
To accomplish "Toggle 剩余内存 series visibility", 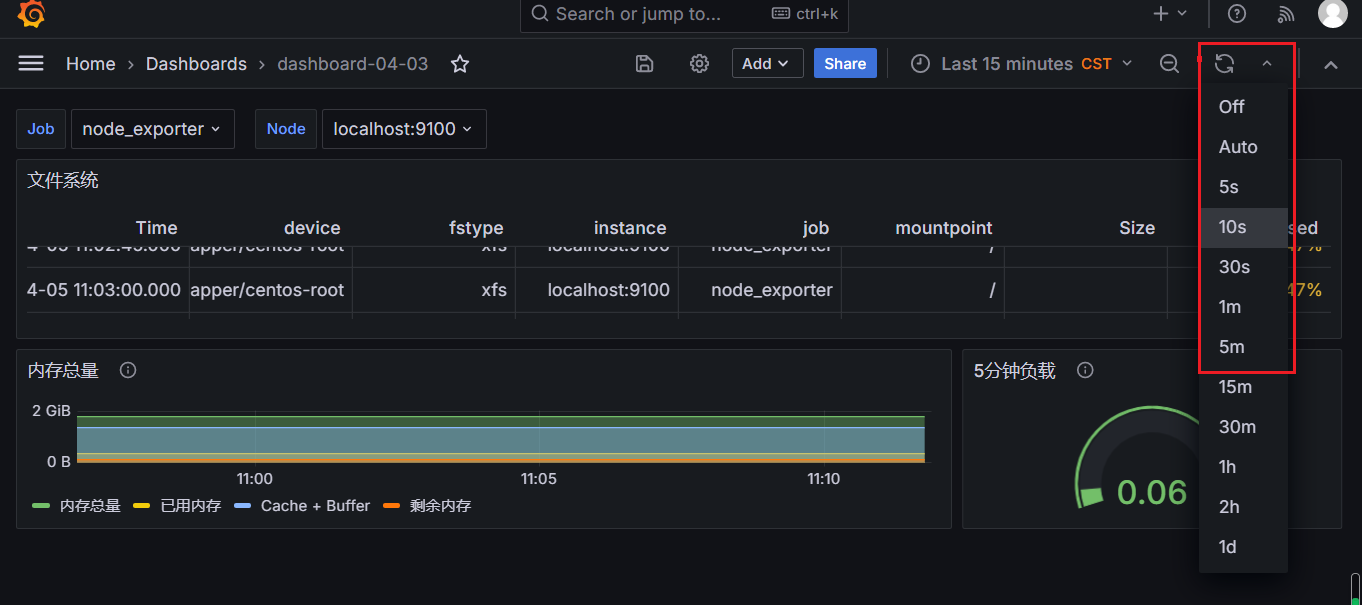I will pyautogui.click(x=440, y=506).
